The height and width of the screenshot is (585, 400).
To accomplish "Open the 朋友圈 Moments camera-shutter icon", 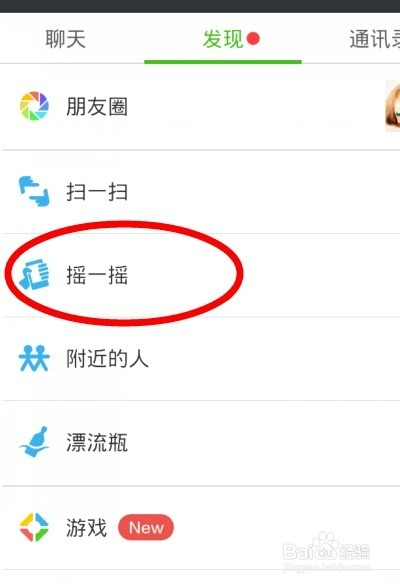I will 34,106.
